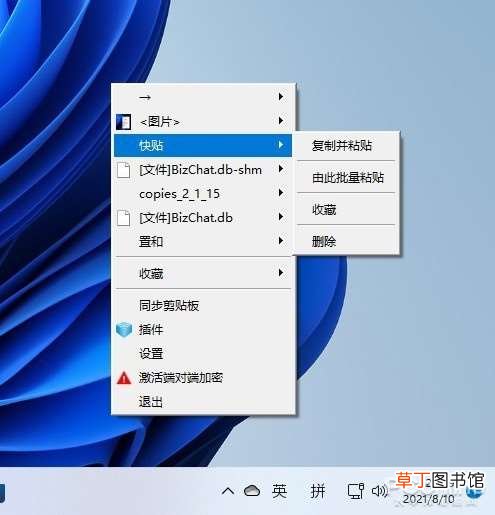495x515 pixels.
Task: Expand the arrow beside [文件]BizChat.db
Action: click(281, 217)
